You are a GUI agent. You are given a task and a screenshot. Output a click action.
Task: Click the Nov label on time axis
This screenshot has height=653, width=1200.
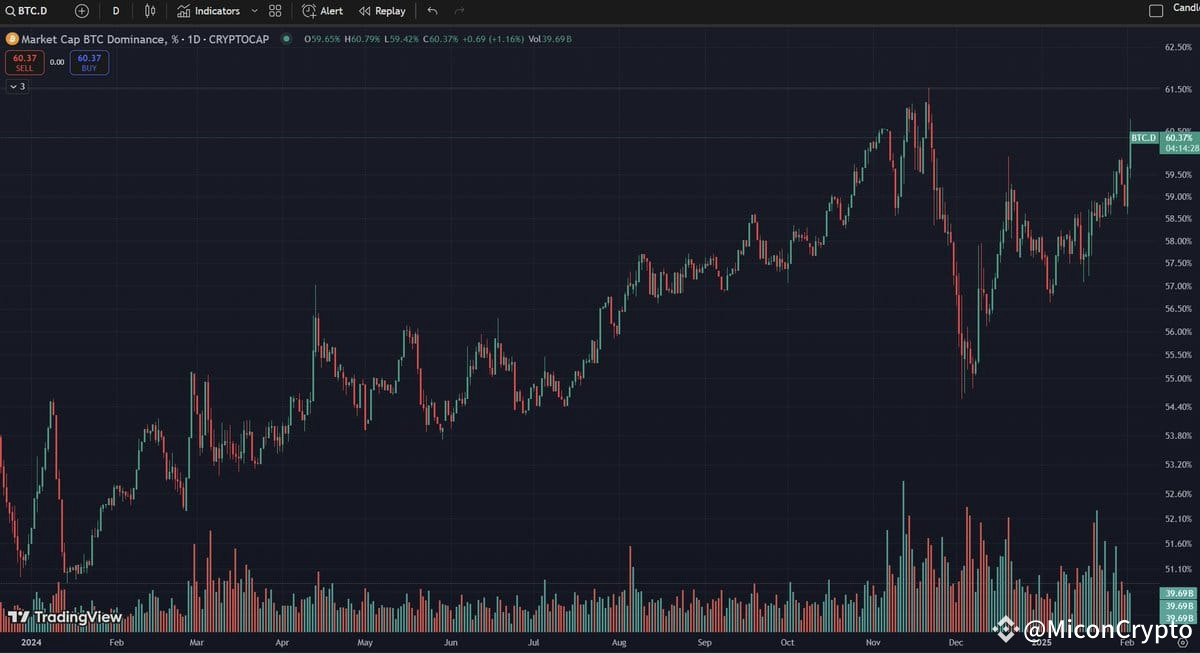coord(874,643)
